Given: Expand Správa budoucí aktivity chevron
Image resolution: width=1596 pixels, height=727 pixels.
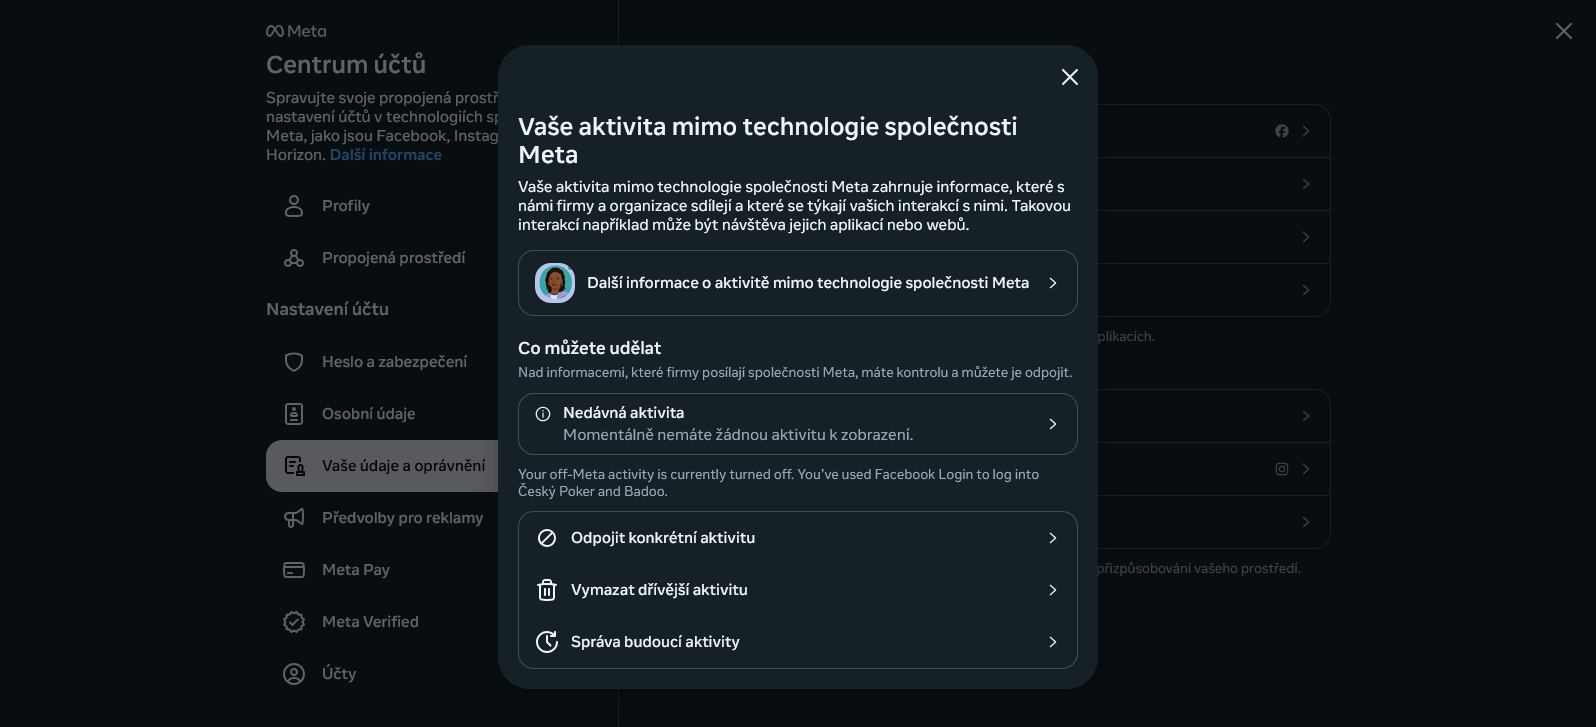Looking at the screenshot, I should (1052, 642).
